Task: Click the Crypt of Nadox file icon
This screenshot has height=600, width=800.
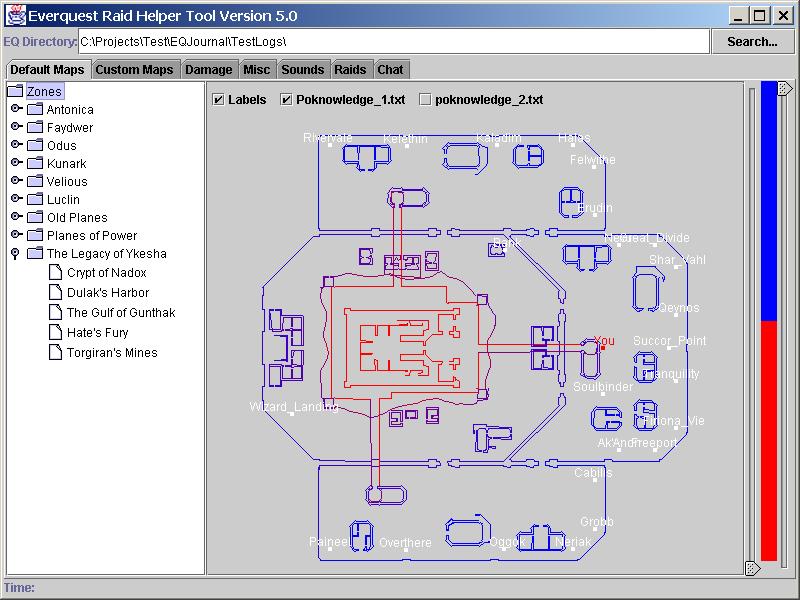Action: click(x=55, y=272)
